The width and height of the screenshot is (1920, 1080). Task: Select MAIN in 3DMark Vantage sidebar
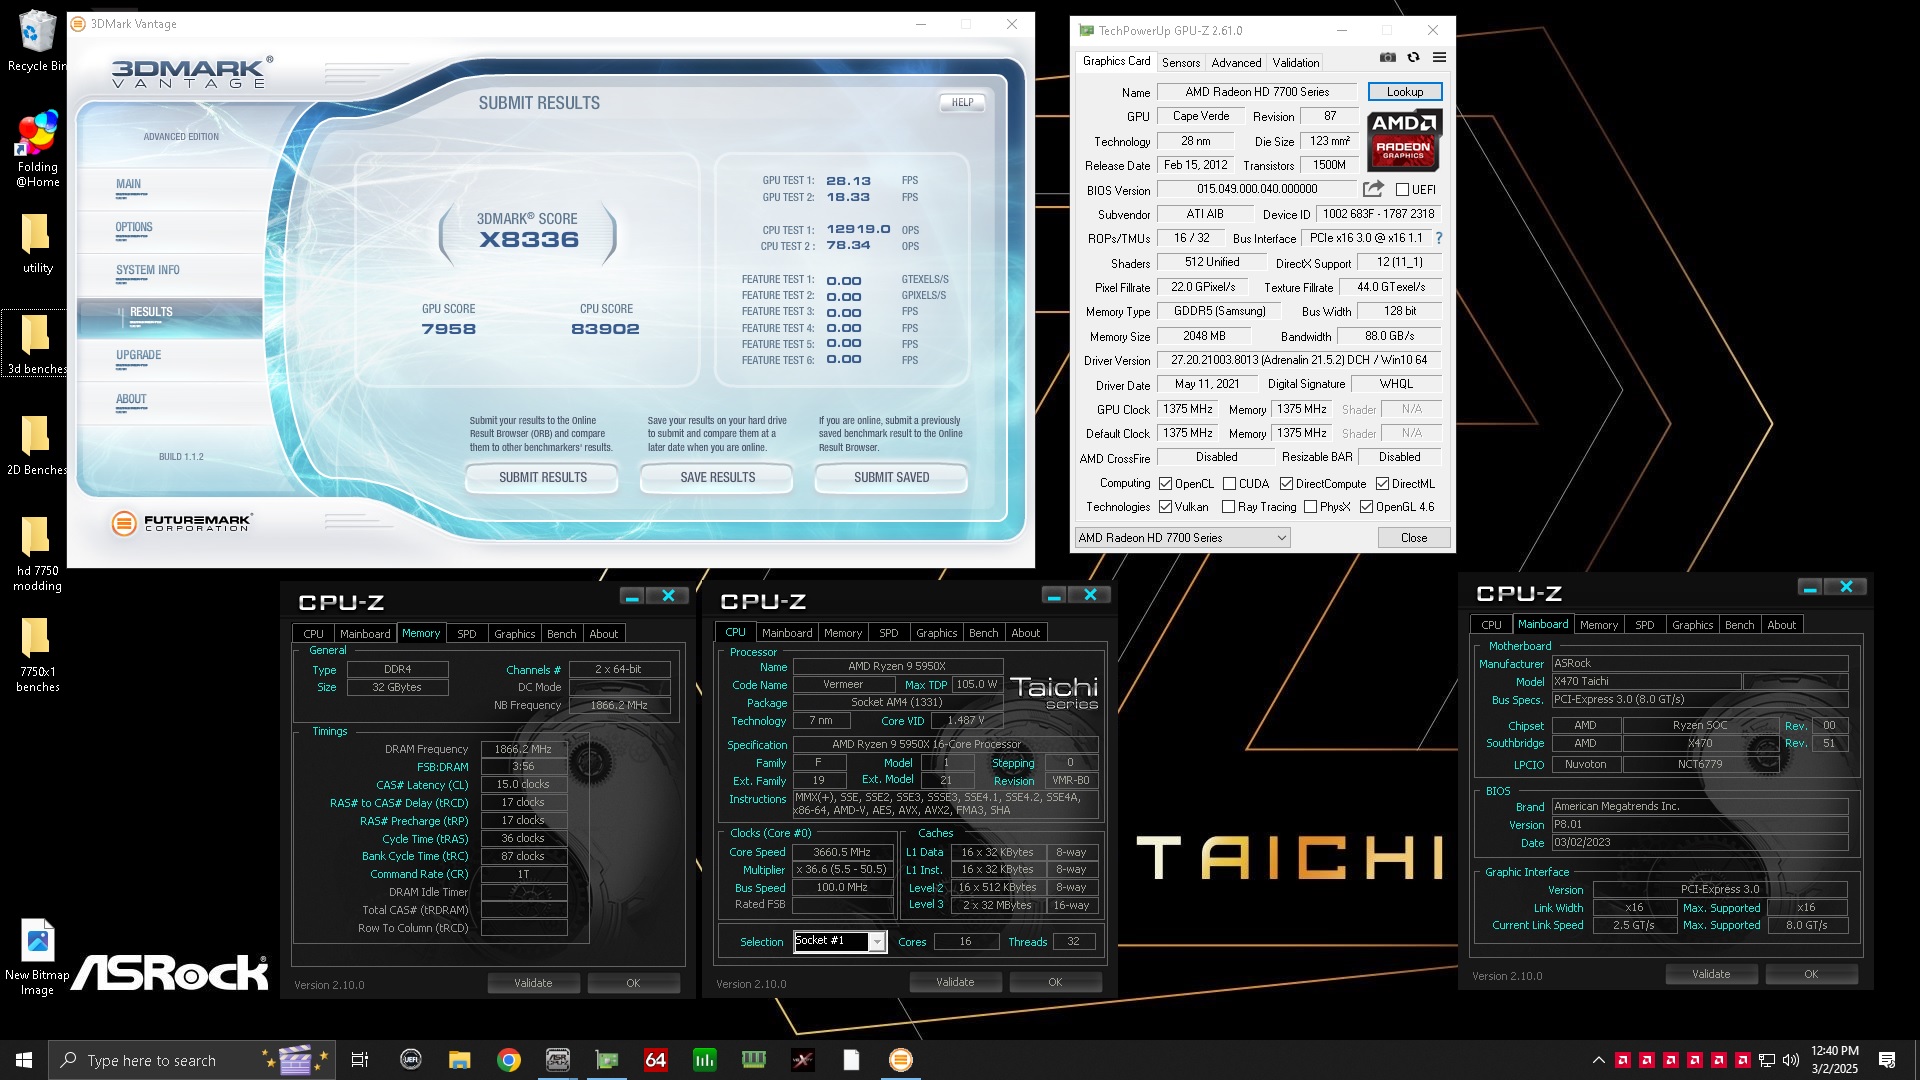(x=128, y=185)
